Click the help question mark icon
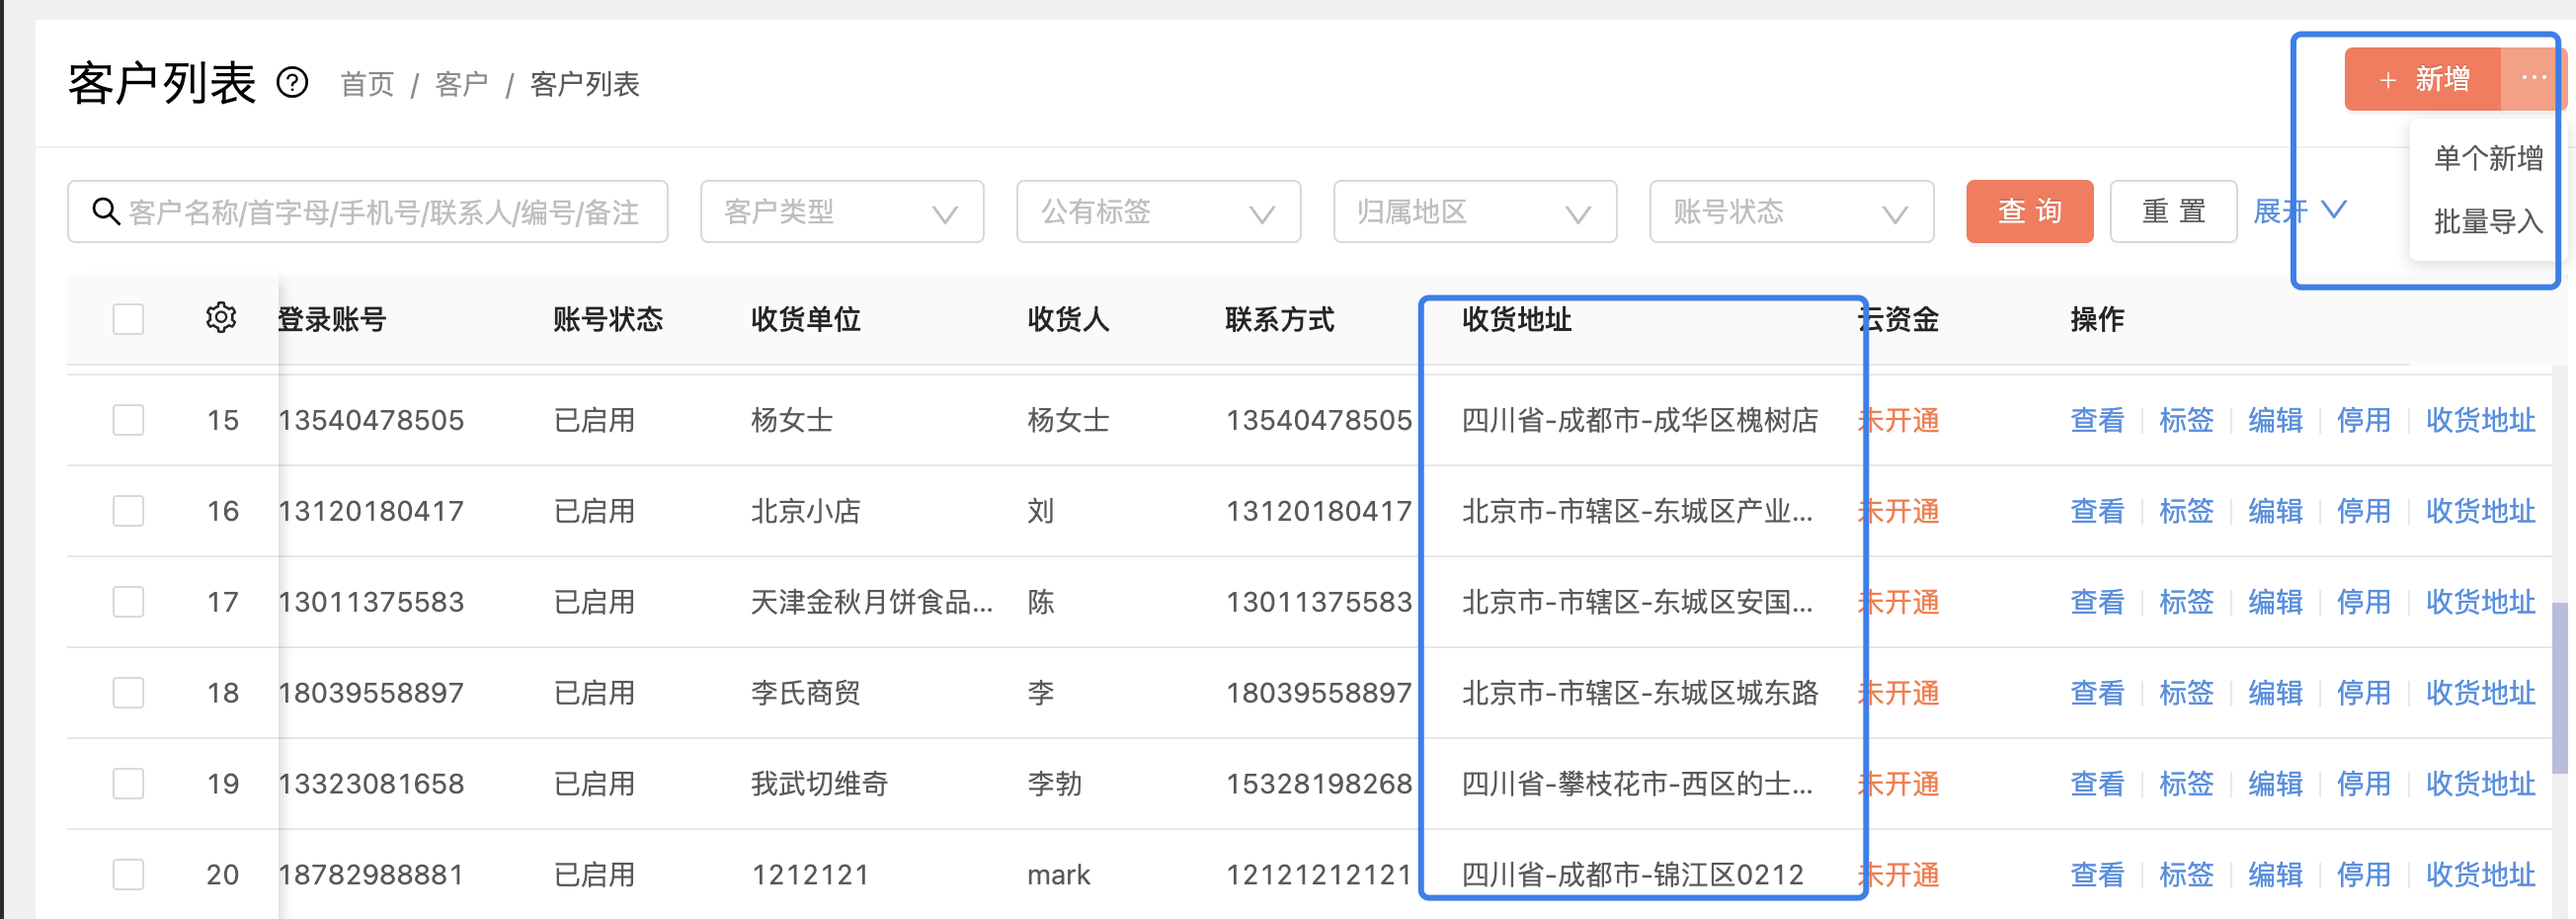 click(292, 83)
